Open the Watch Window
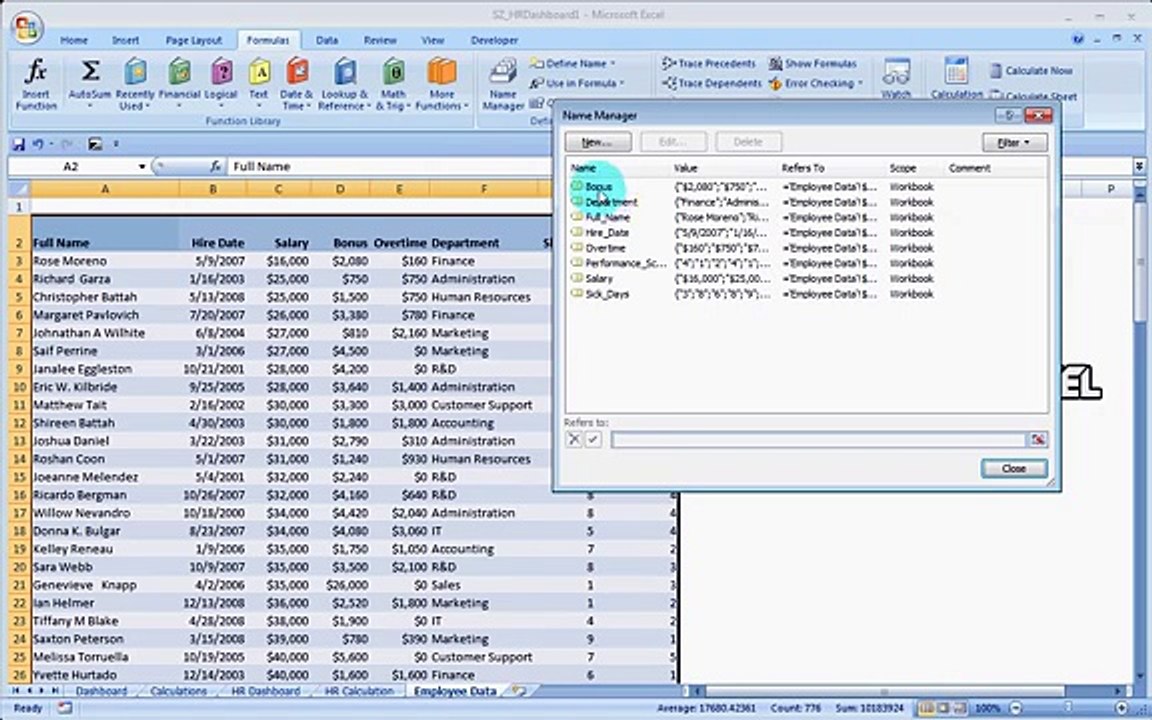Viewport: 1152px width, 720px height. pos(896,78)
